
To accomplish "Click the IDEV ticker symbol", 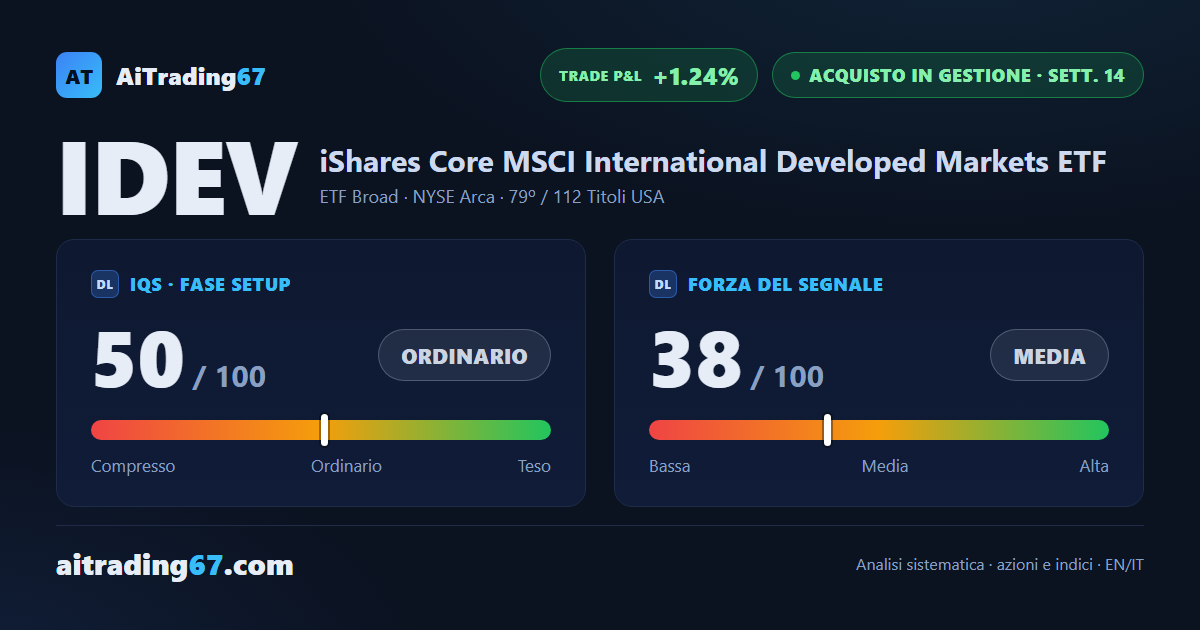I will (178, 179).
